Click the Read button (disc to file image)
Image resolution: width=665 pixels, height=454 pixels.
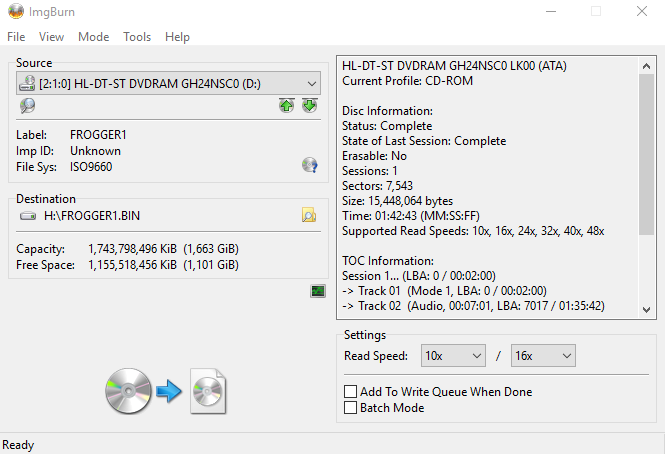click(166, 391)
